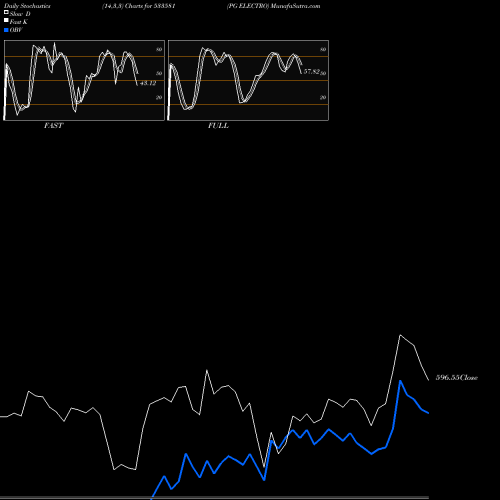Click the FAST stochastic chart panel
The image size is (500, 500).
coord(84,80)
